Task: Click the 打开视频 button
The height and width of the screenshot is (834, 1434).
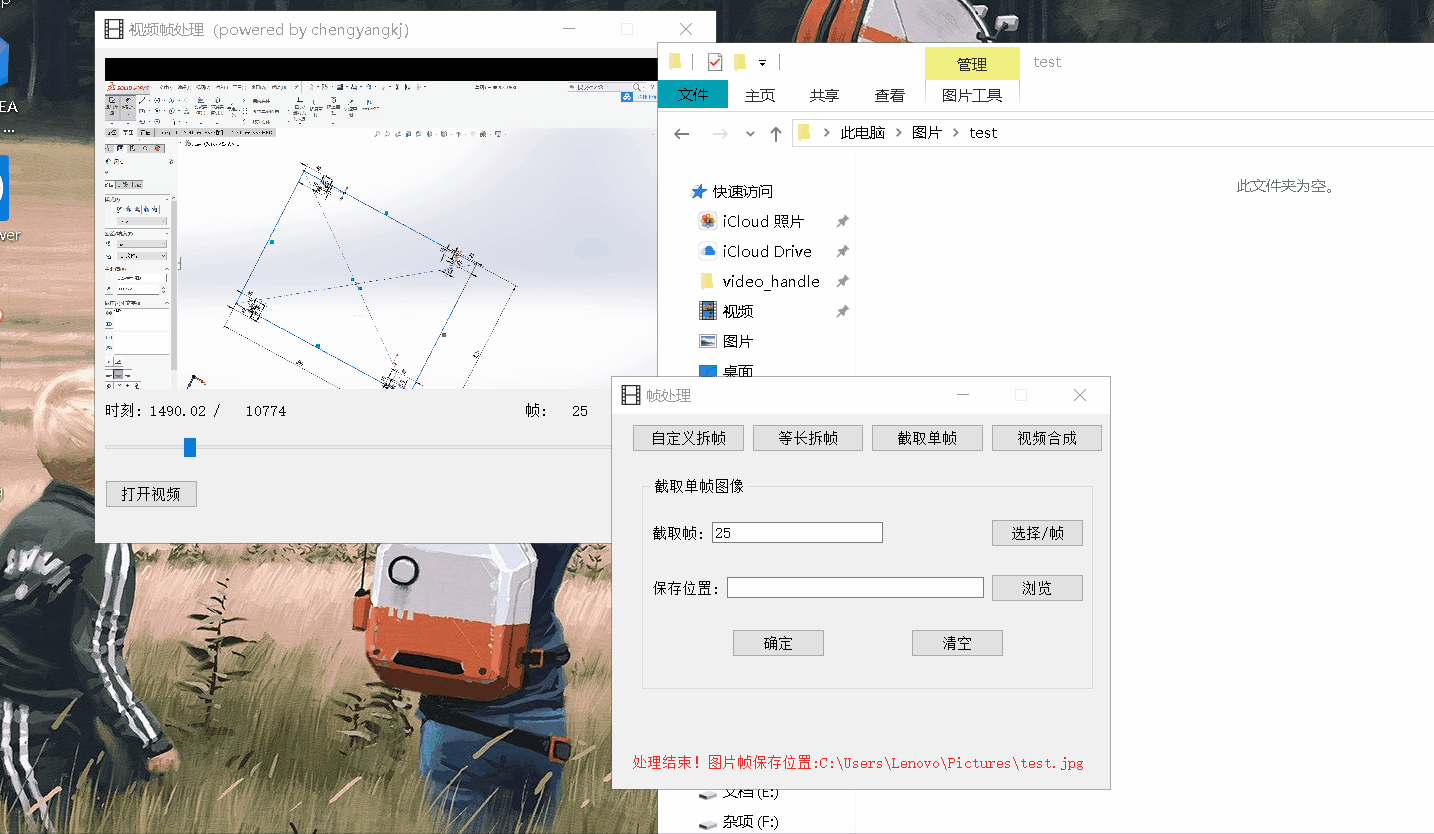Action: [x=151, y=494]
